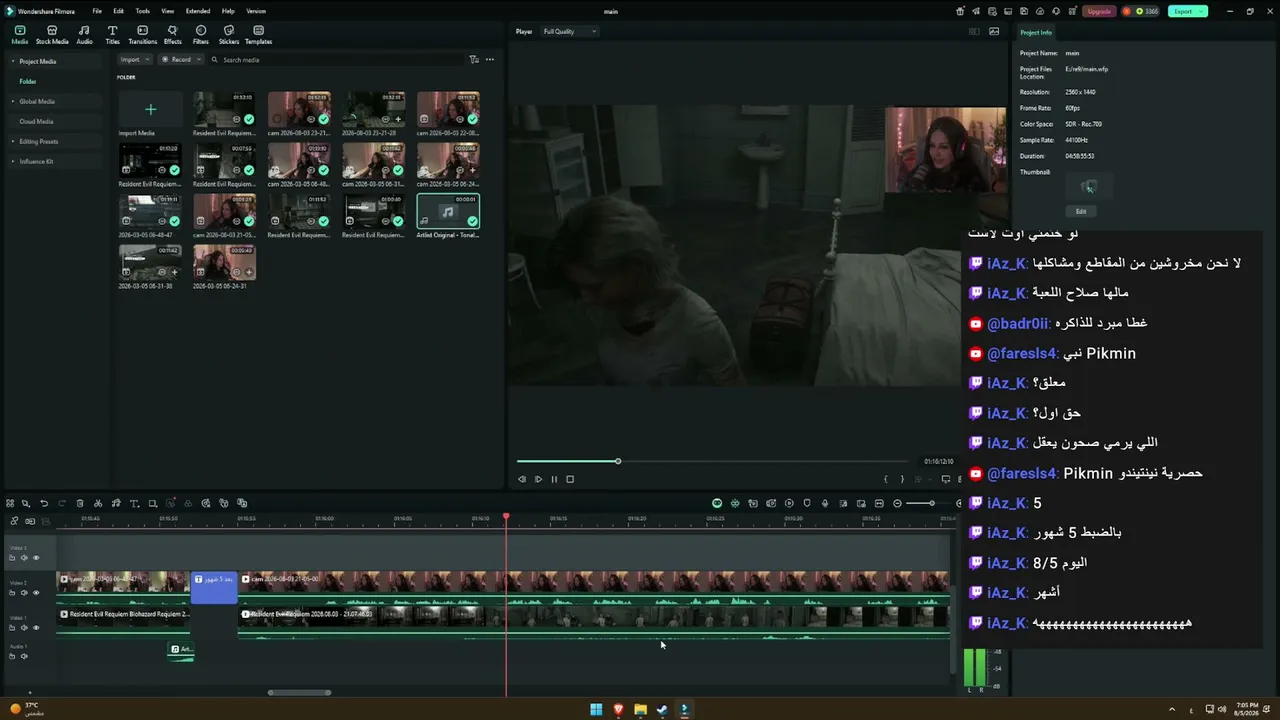Pause the player preview
Viewport: 1280px width, 720px height.
coord(554,479)
